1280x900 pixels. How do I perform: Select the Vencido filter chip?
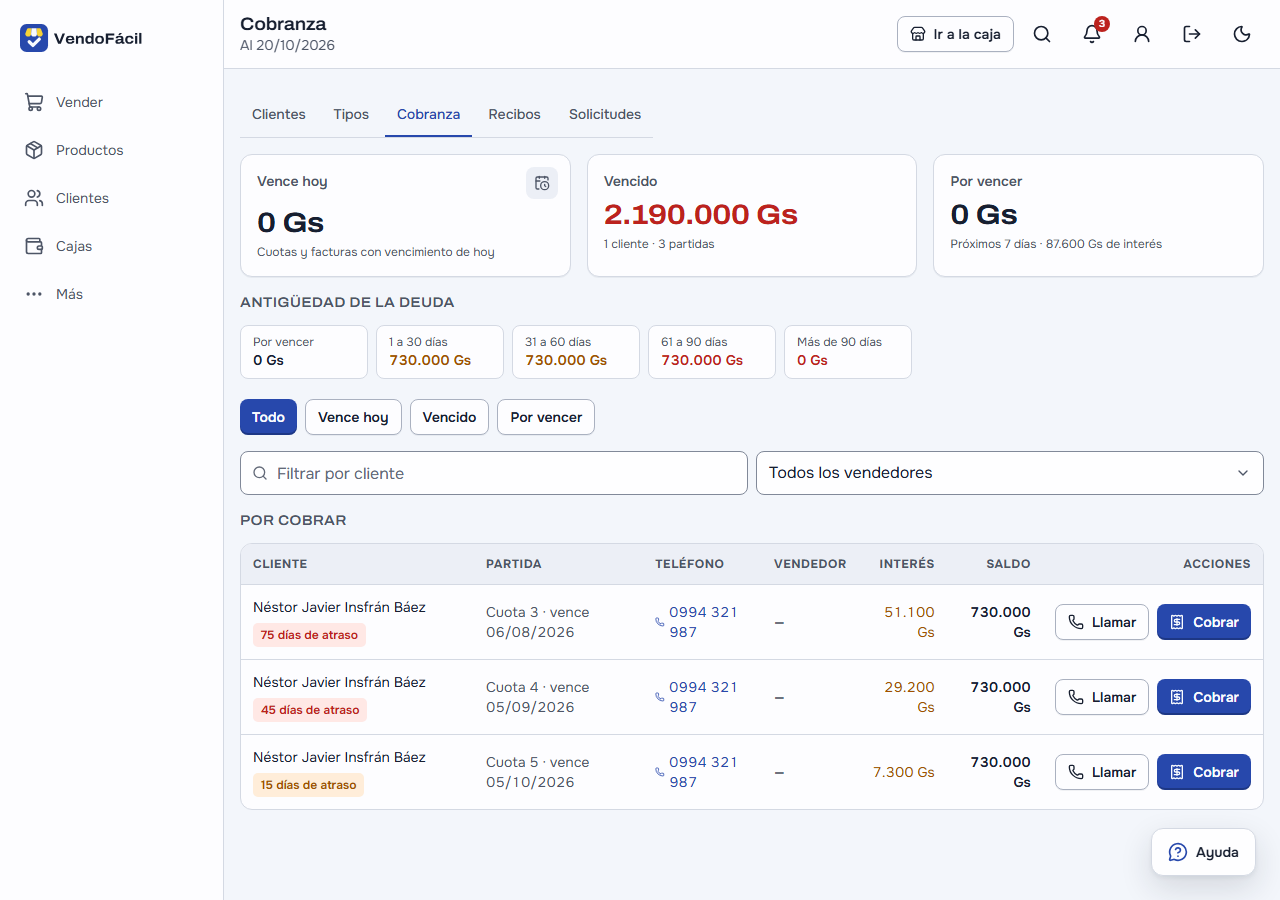click(x=449, y=417)
